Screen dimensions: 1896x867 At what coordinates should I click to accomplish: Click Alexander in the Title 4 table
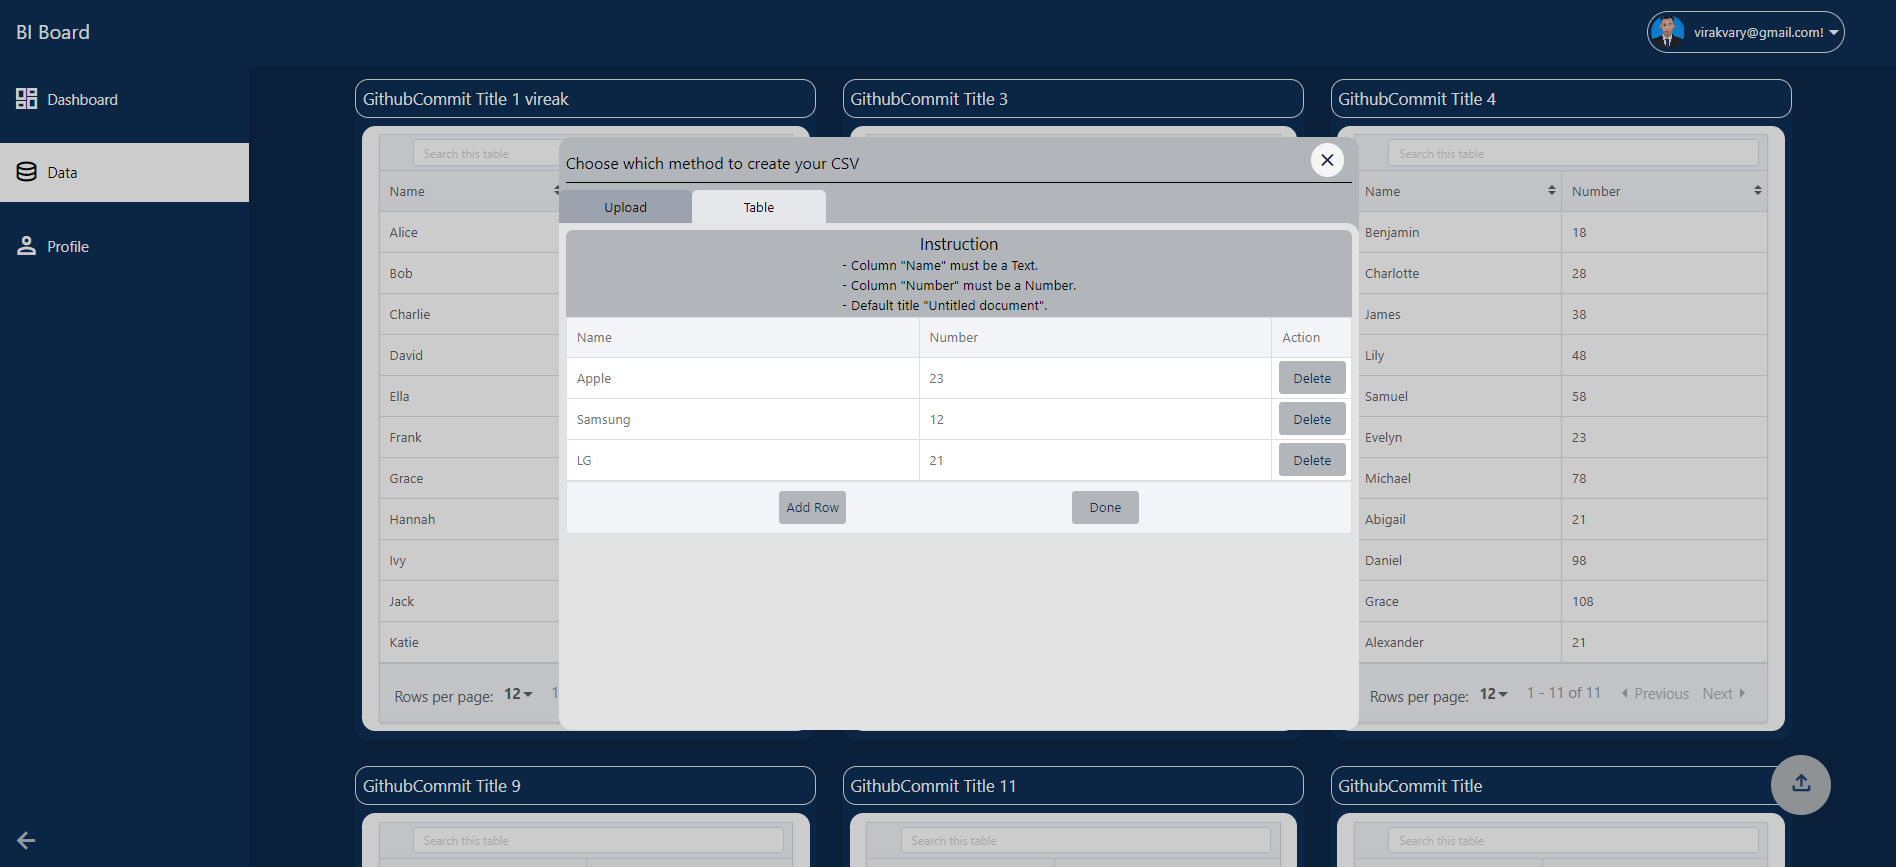click(1394, 642)
